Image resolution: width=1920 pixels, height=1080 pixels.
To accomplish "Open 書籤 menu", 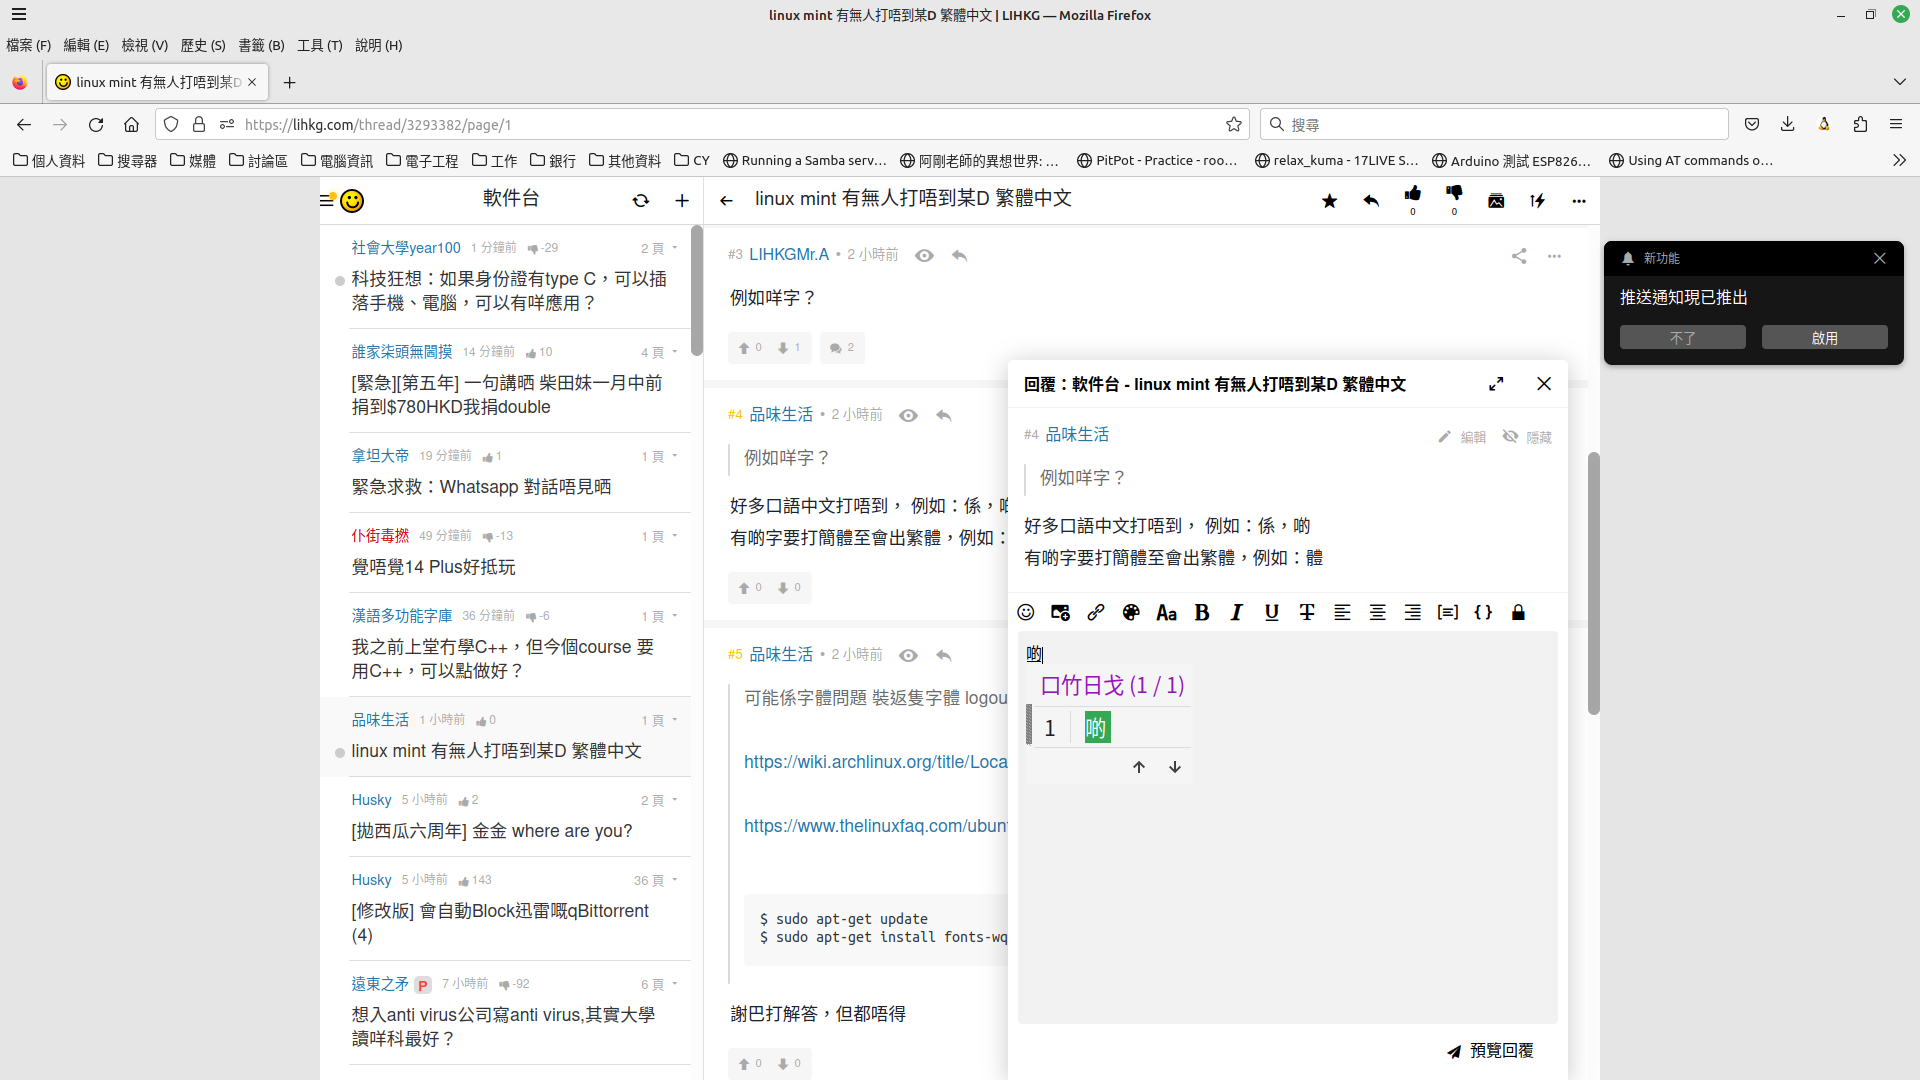I will point(261,45).
